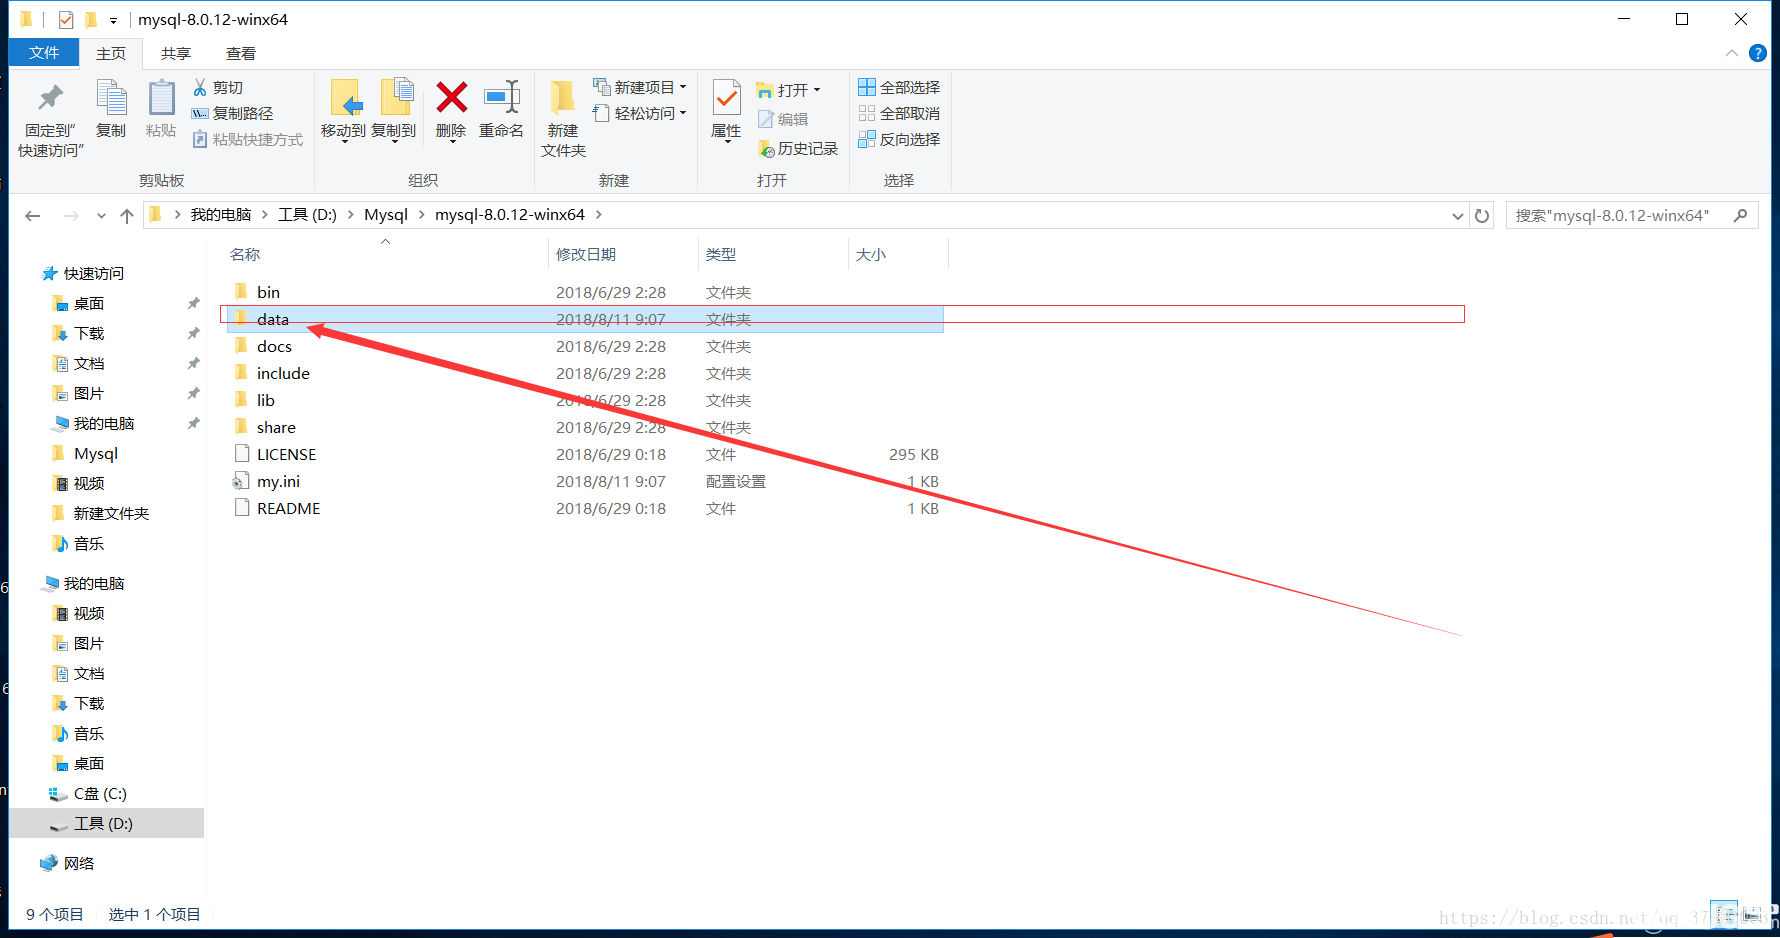Open recent locations dropdown arrow
Image resolution: width=1780 pixels, height=938 pixels.
tap(101, 216)
